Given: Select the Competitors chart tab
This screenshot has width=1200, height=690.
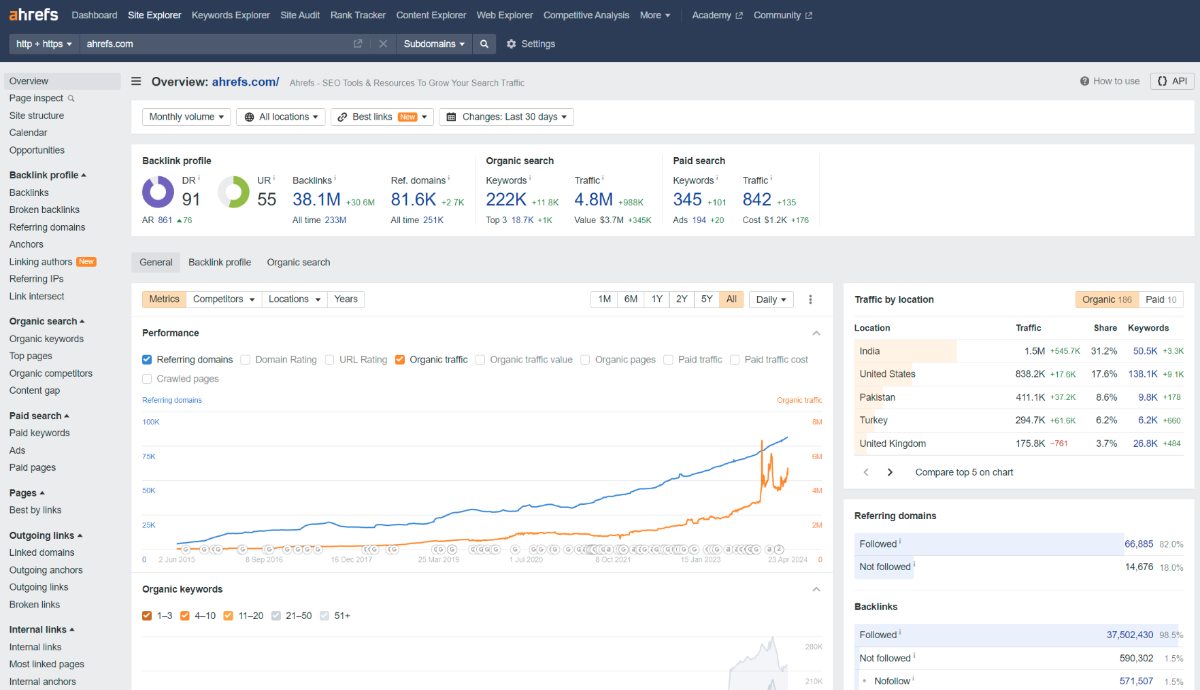Looking at the screenshot, I should click(x=224, y=299).
